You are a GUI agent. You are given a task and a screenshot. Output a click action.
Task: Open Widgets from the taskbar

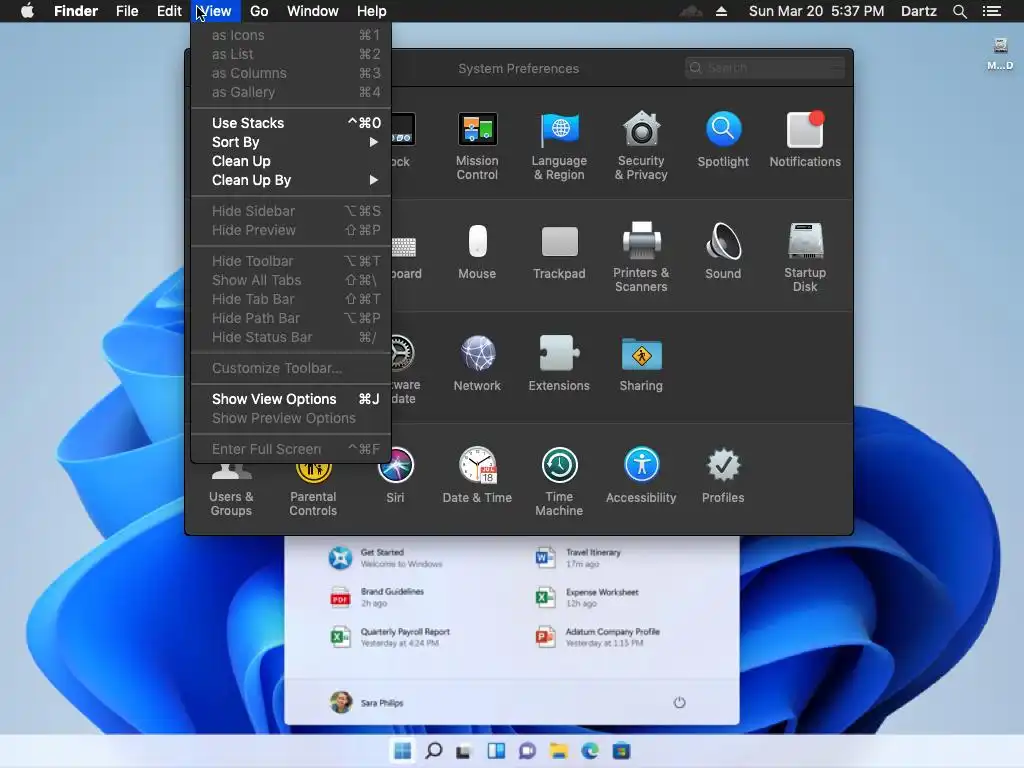[x=496, y=751]
